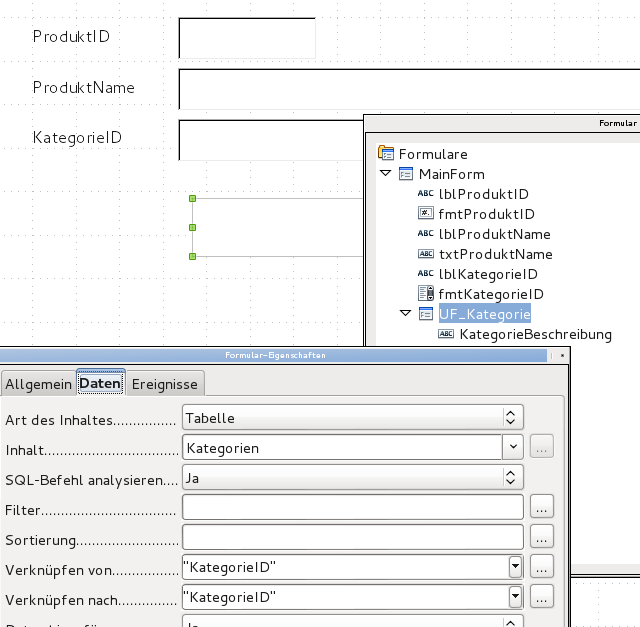The height and width of the screenshot is (627, 640).
Task: Select the lblProduktID tree entry
Action: point(484,194)
